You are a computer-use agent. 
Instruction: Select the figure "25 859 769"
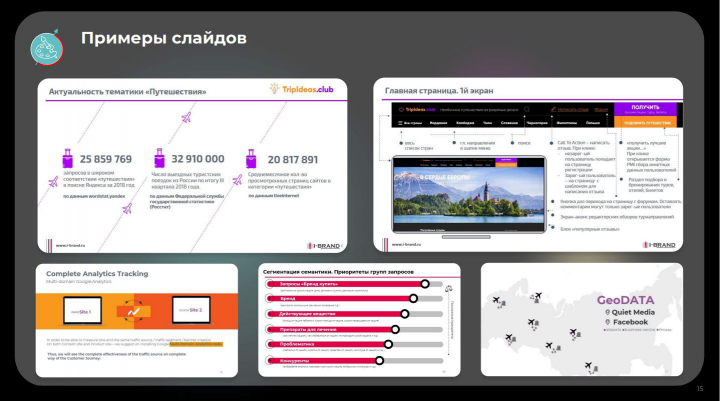[x=106, y=159]
